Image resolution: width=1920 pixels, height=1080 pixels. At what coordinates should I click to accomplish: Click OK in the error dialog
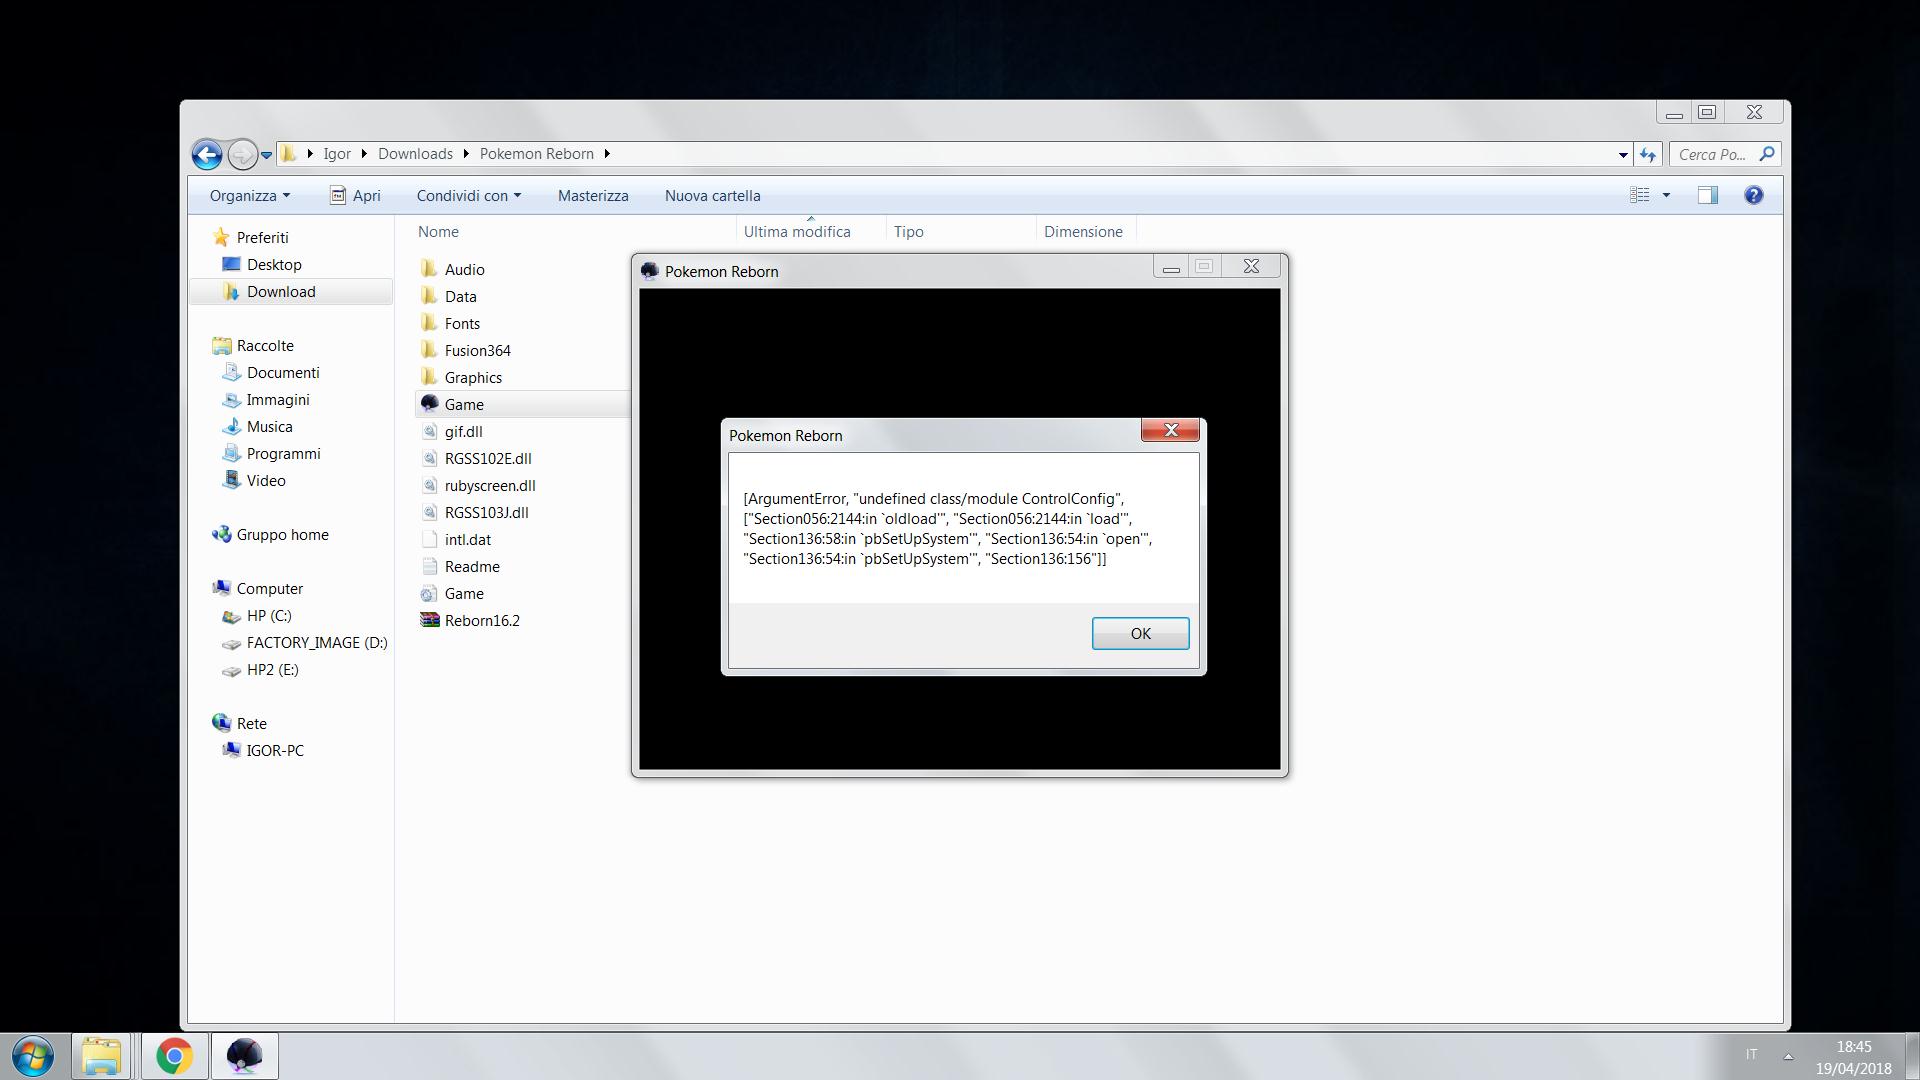(x=1140, y=633)
